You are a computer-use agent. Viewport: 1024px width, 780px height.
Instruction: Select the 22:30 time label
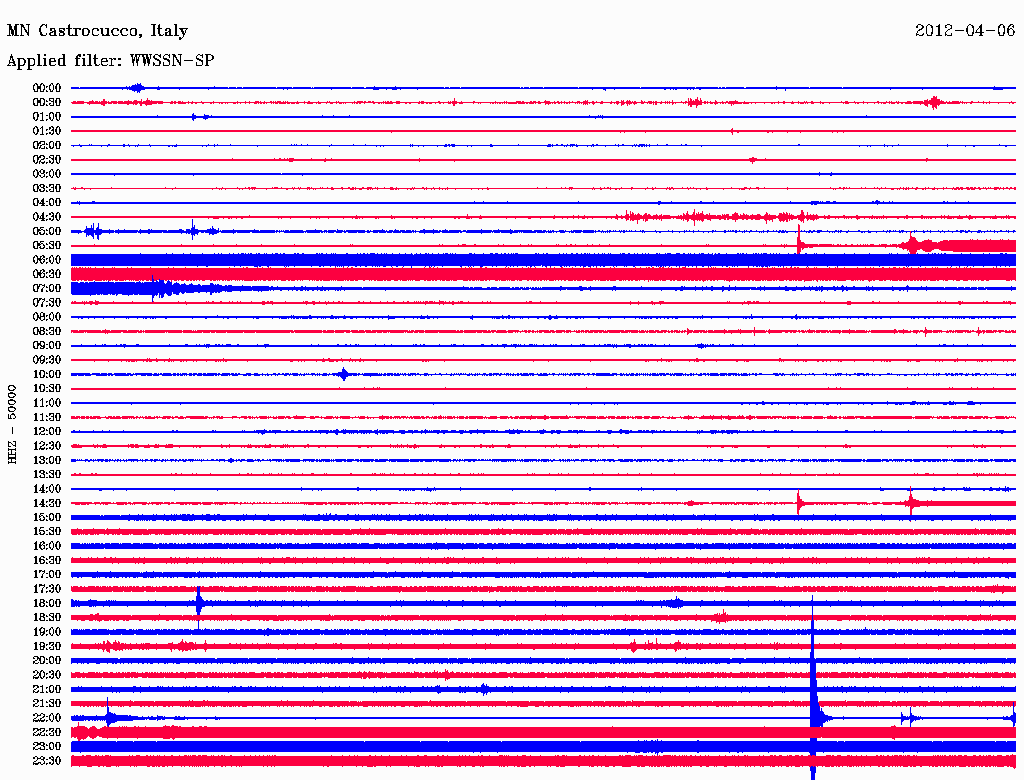pos(47,732)
